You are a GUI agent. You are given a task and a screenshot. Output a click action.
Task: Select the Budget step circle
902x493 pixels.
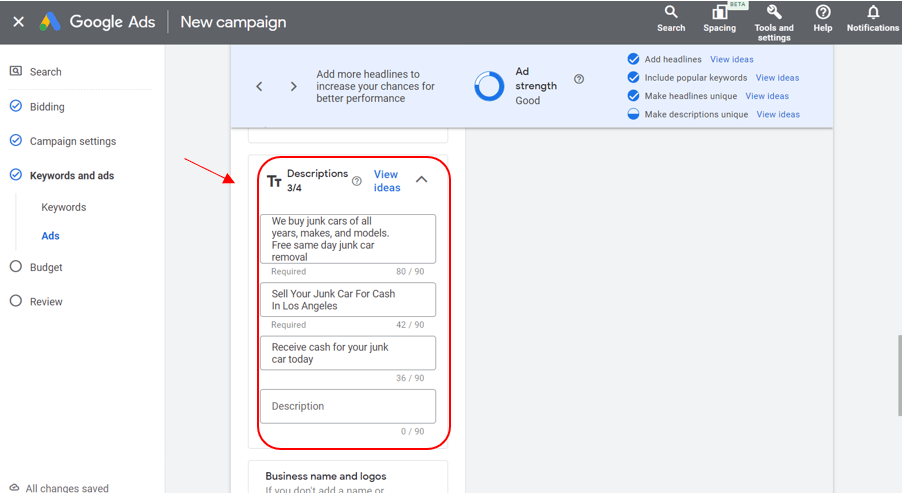[16, 266]
